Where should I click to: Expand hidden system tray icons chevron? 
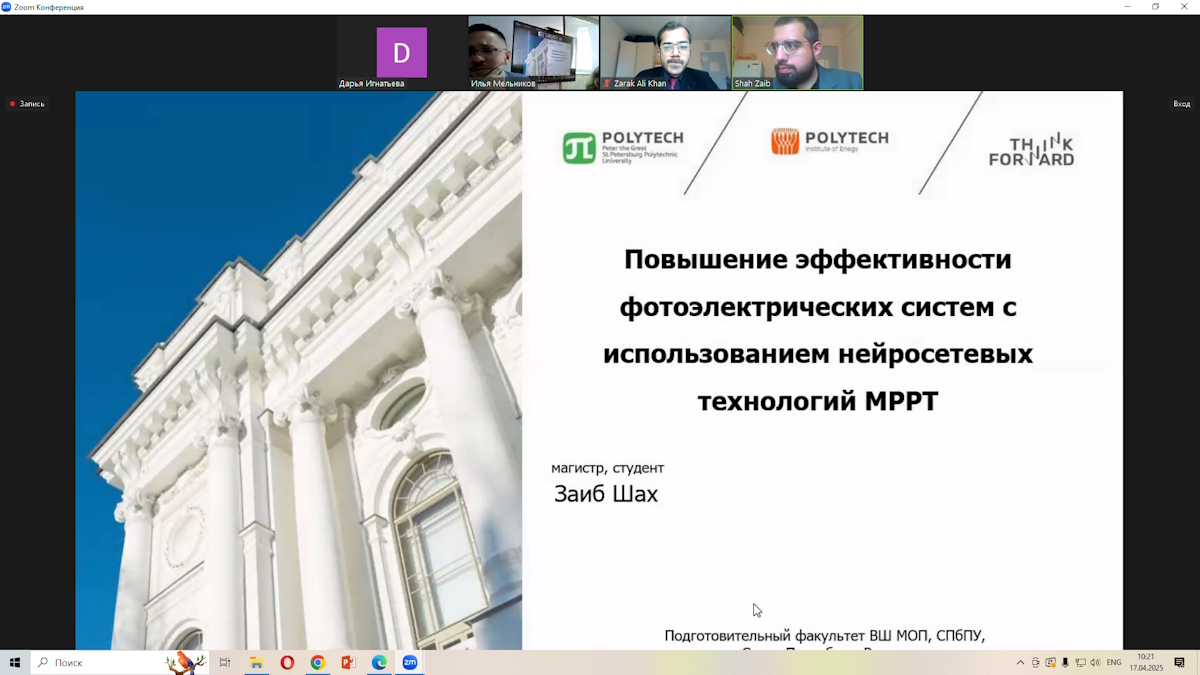(x=1020, y=663)
